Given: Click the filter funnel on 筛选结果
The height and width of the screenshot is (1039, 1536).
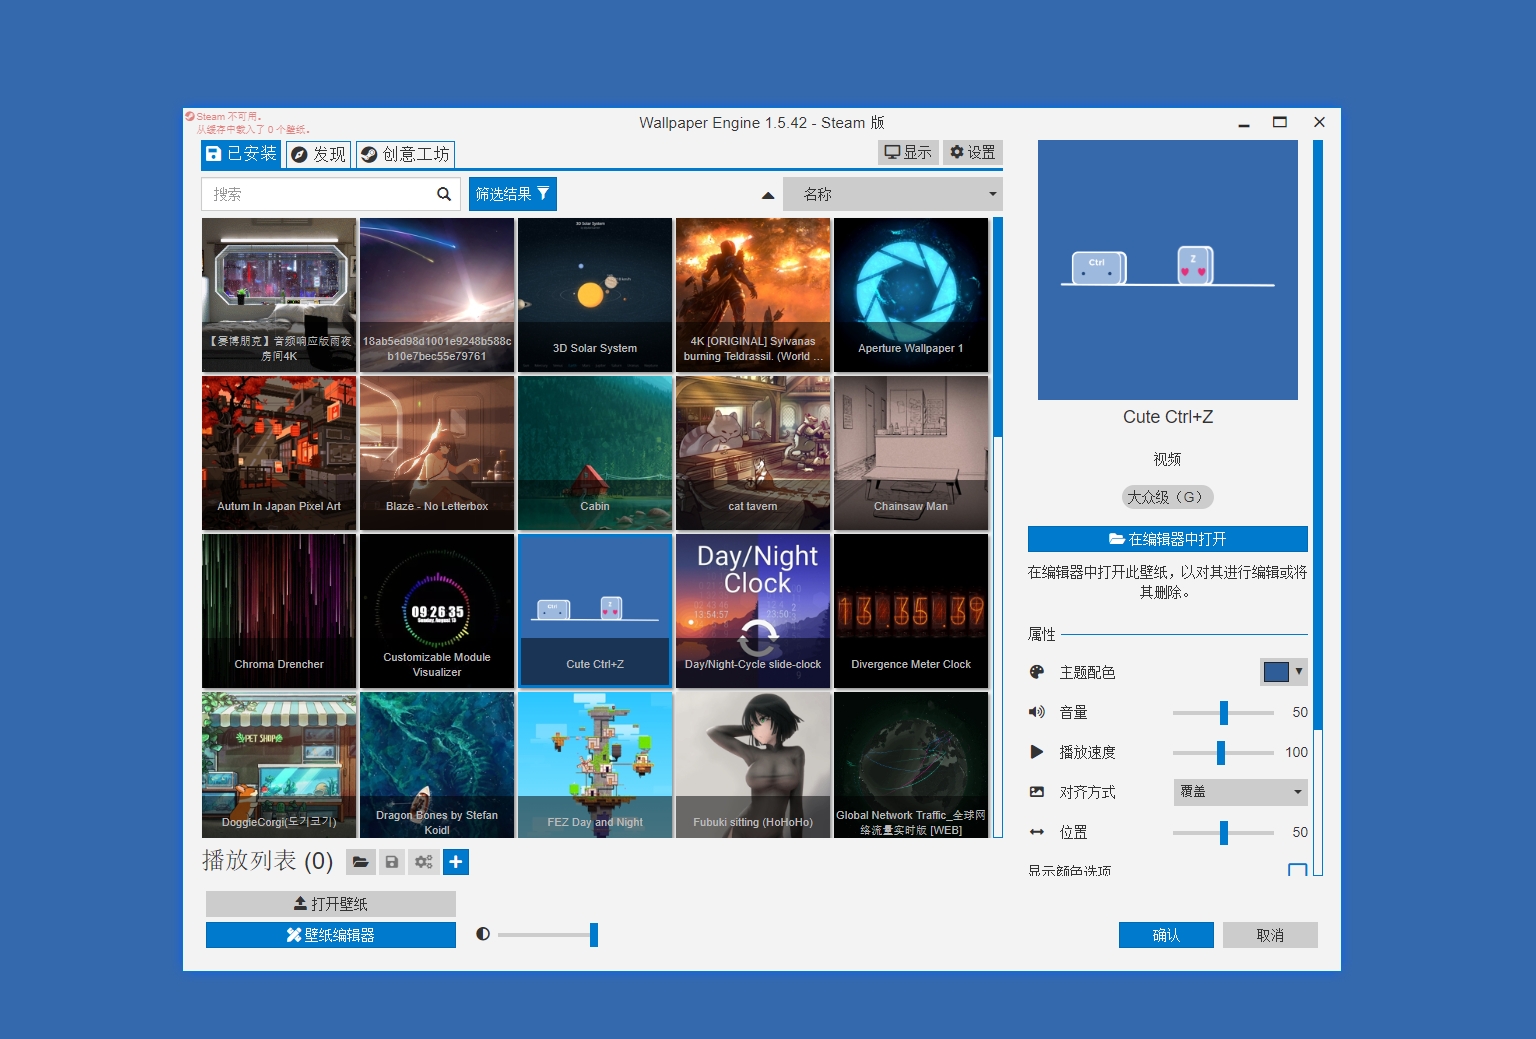Looking at the screenshot, I should tap(543, 193).
